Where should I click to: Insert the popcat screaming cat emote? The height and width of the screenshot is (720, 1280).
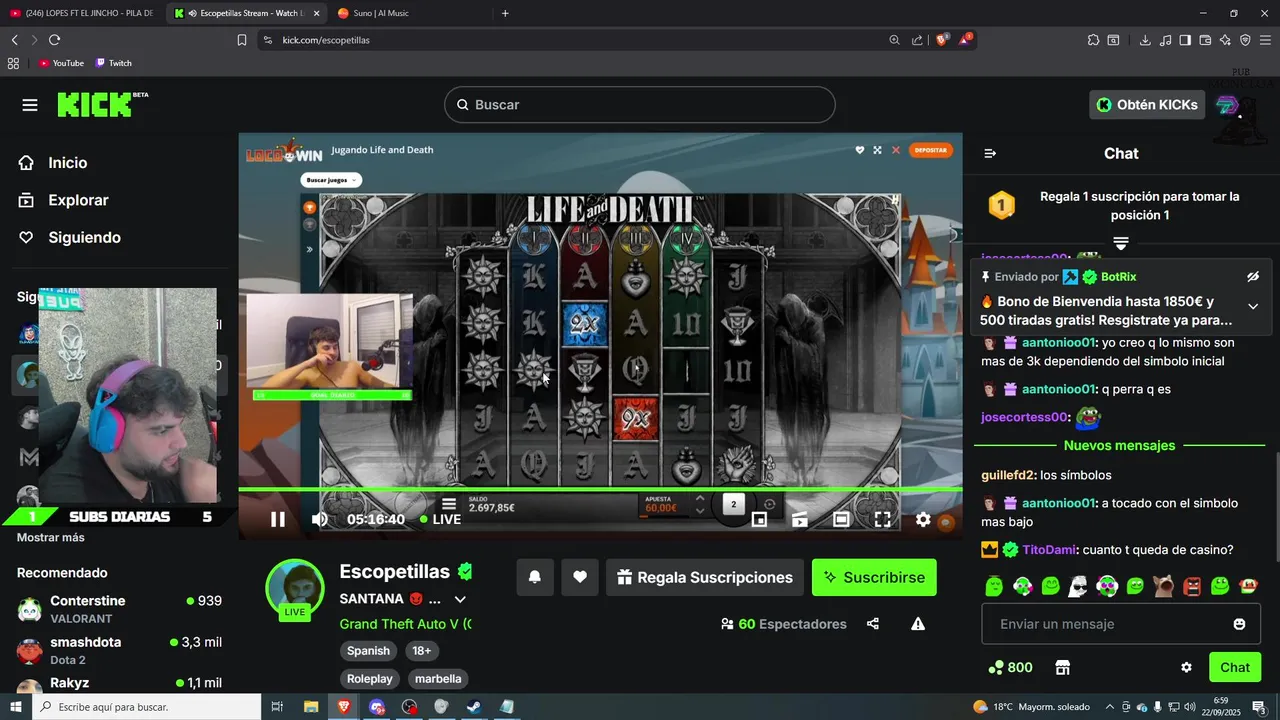(x=1163, y=586)
